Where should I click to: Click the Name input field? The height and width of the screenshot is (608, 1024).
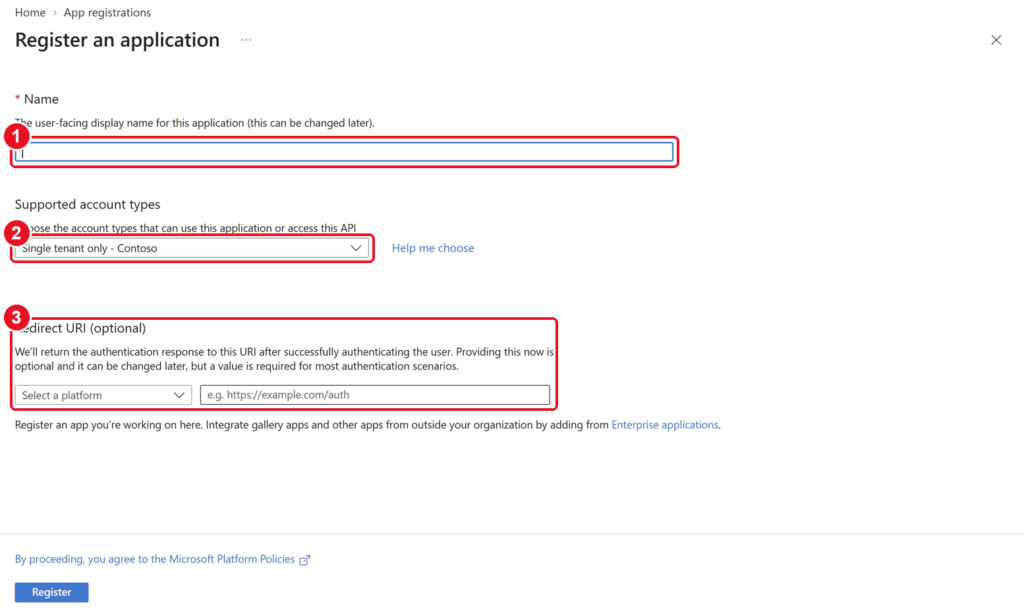point(344,152)
